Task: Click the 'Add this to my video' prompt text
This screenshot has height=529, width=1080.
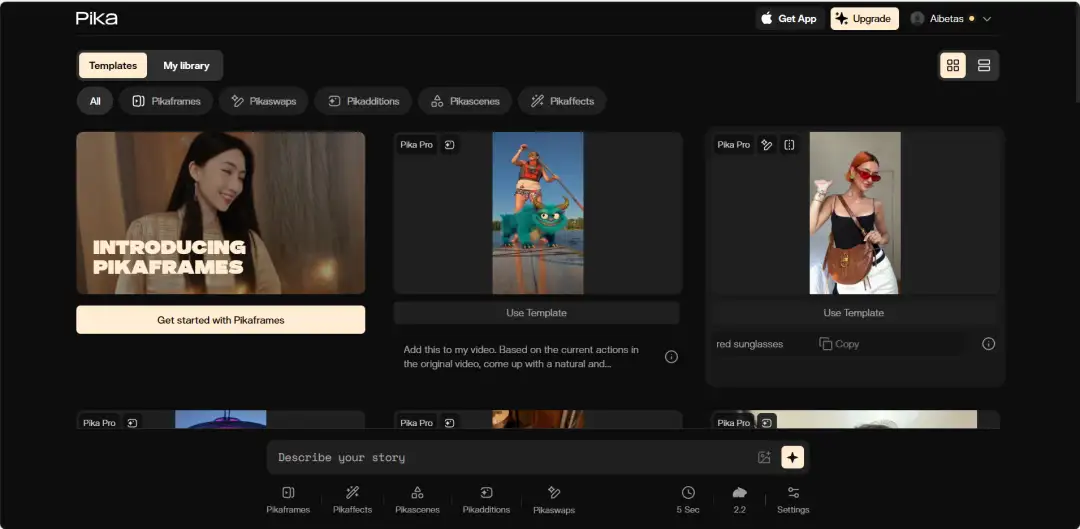Action: pos(521,357)
